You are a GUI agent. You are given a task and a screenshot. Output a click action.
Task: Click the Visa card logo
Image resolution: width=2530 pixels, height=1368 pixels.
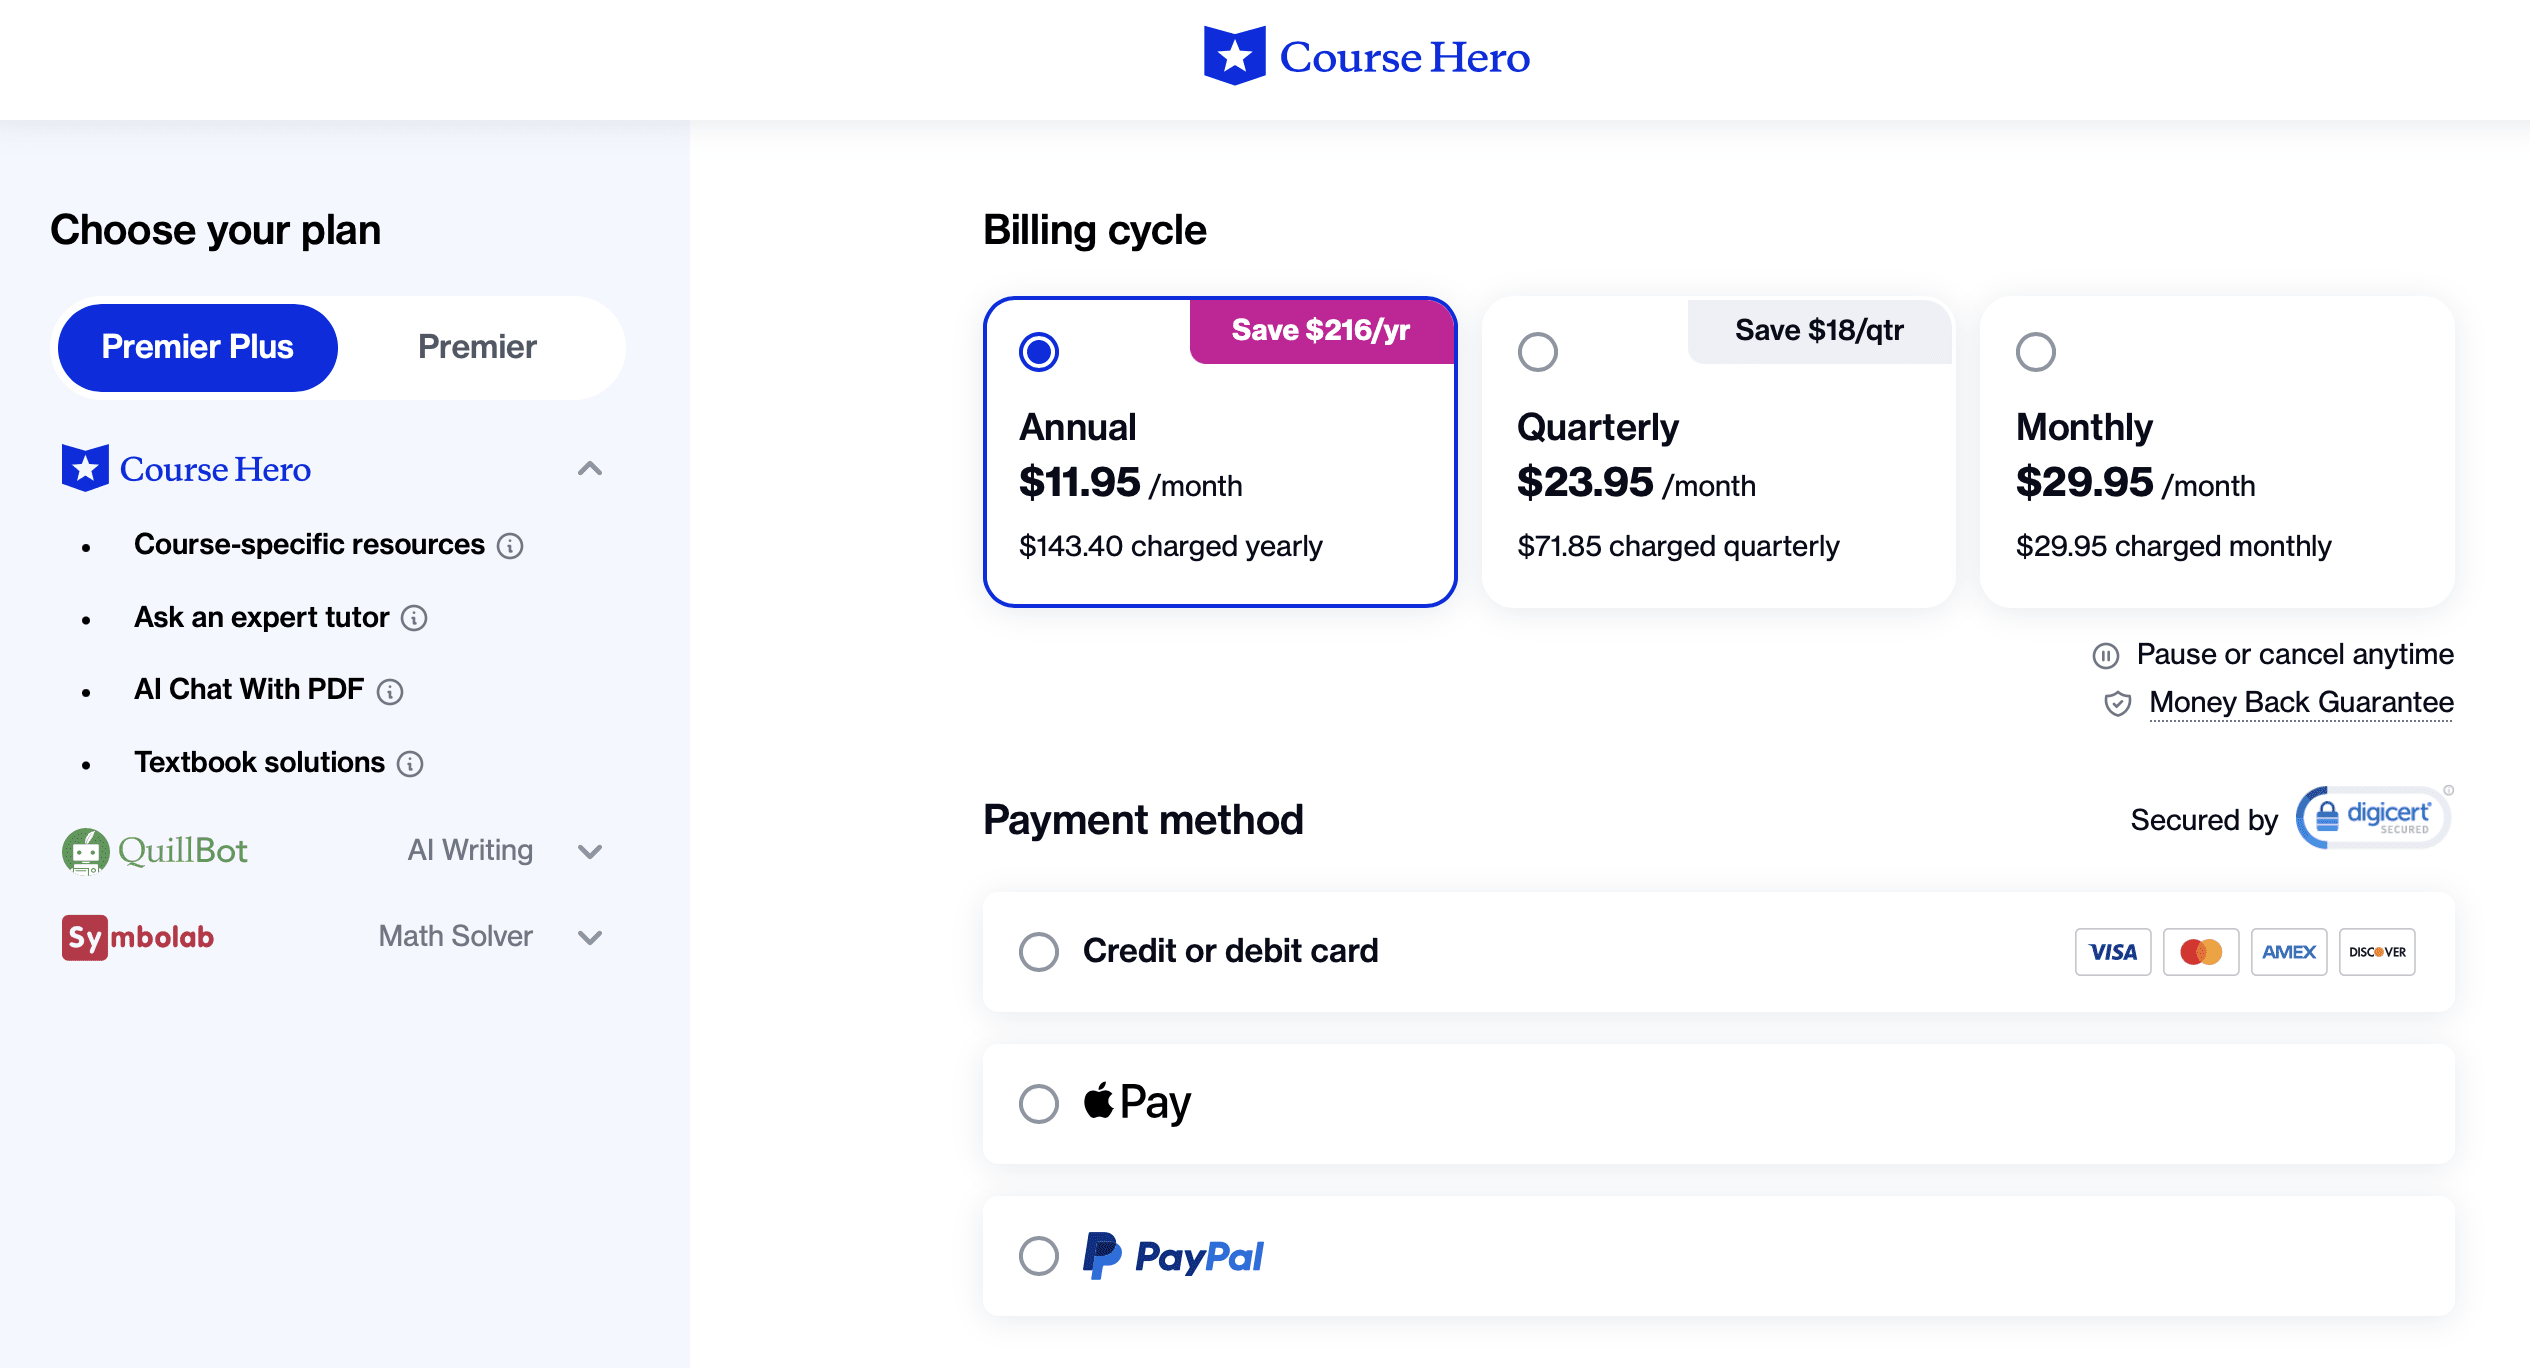tap(2112, 951)
